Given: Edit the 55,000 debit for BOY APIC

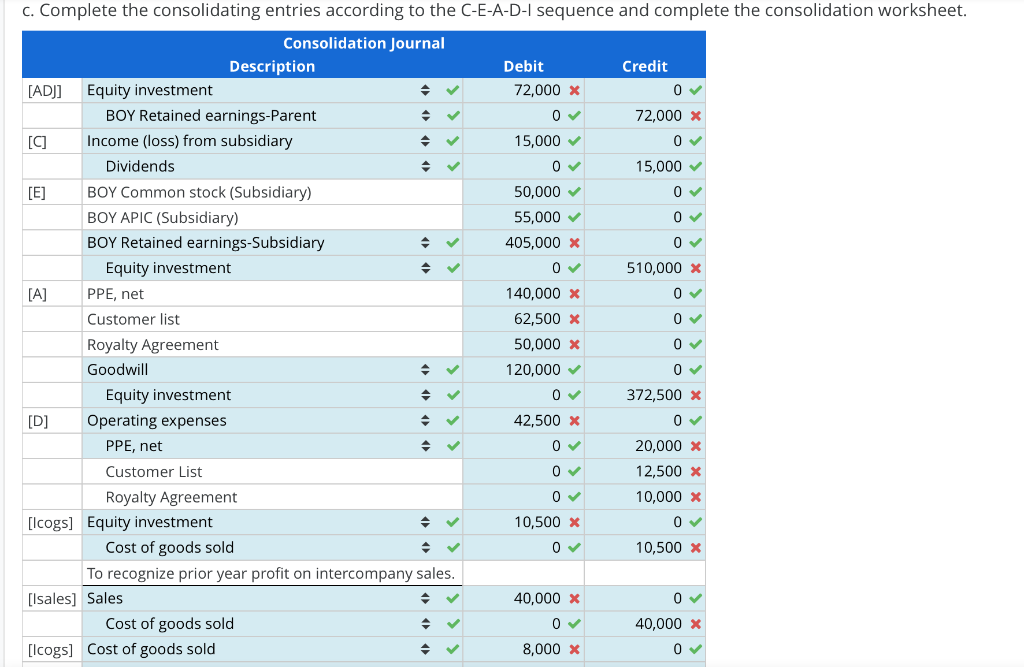Looking at the screenshot, I should (524, 217).
